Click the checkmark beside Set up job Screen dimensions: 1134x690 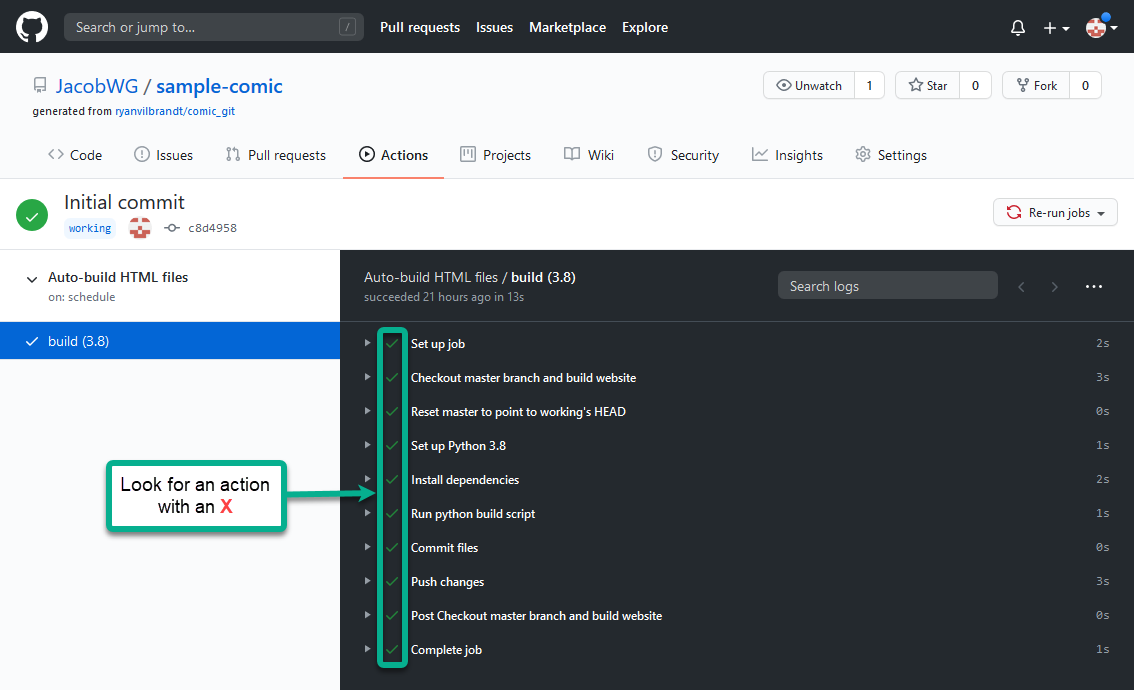392,344
